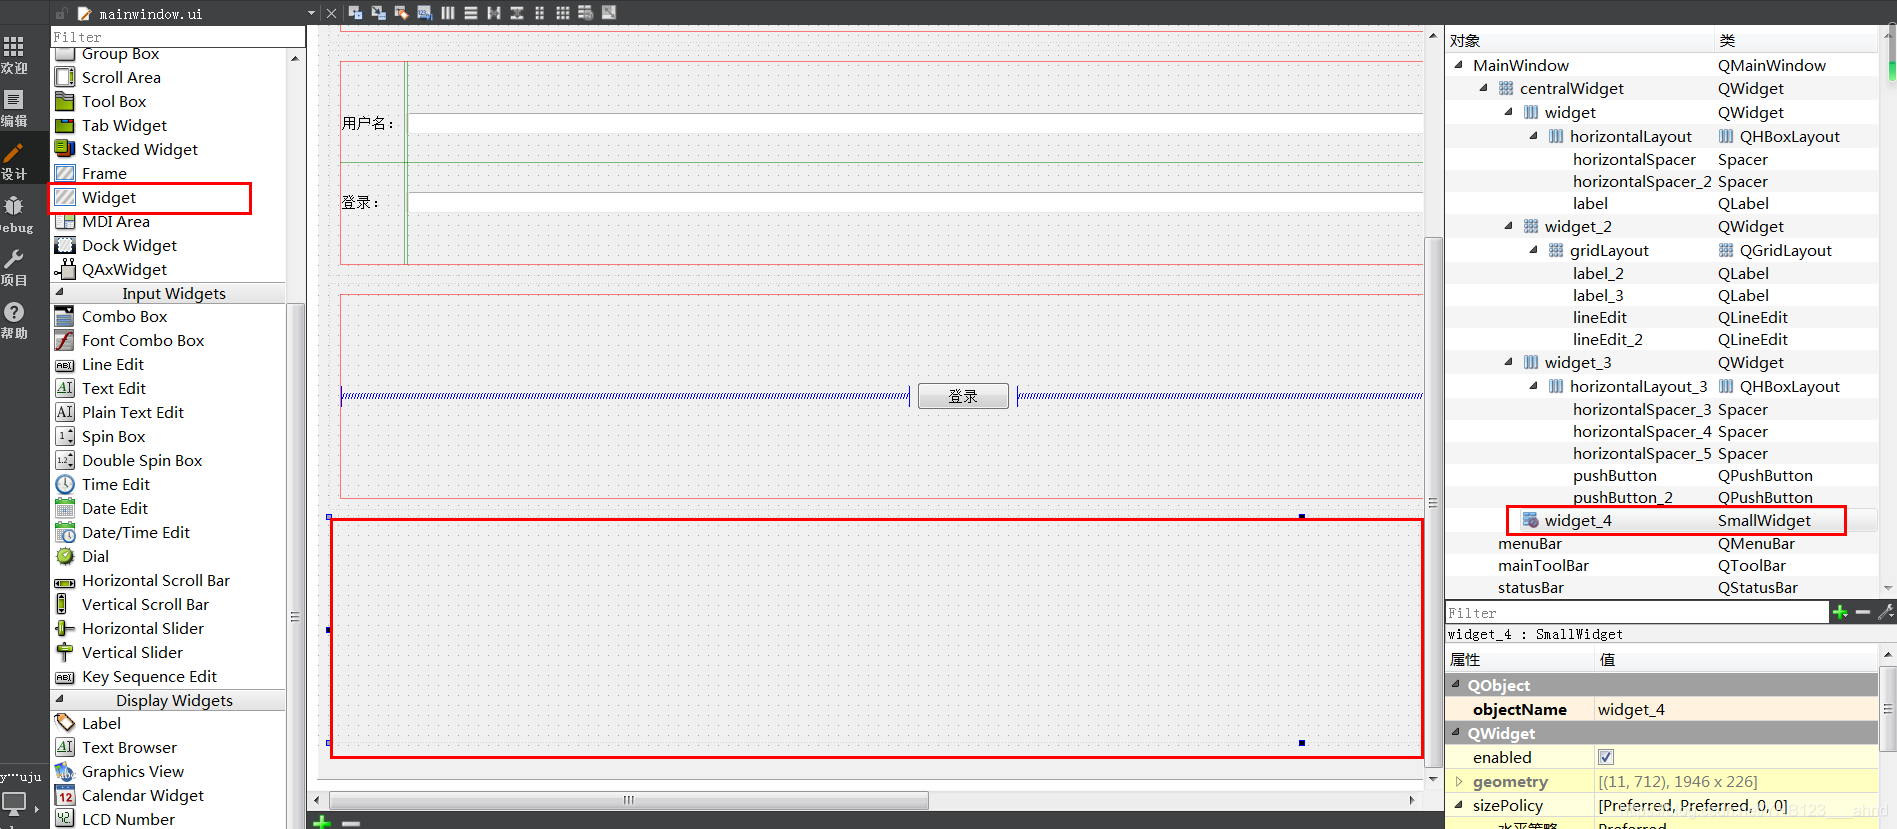
Task: Click the file lock icon beside mainwindow.ui
Action: point(62,14)
